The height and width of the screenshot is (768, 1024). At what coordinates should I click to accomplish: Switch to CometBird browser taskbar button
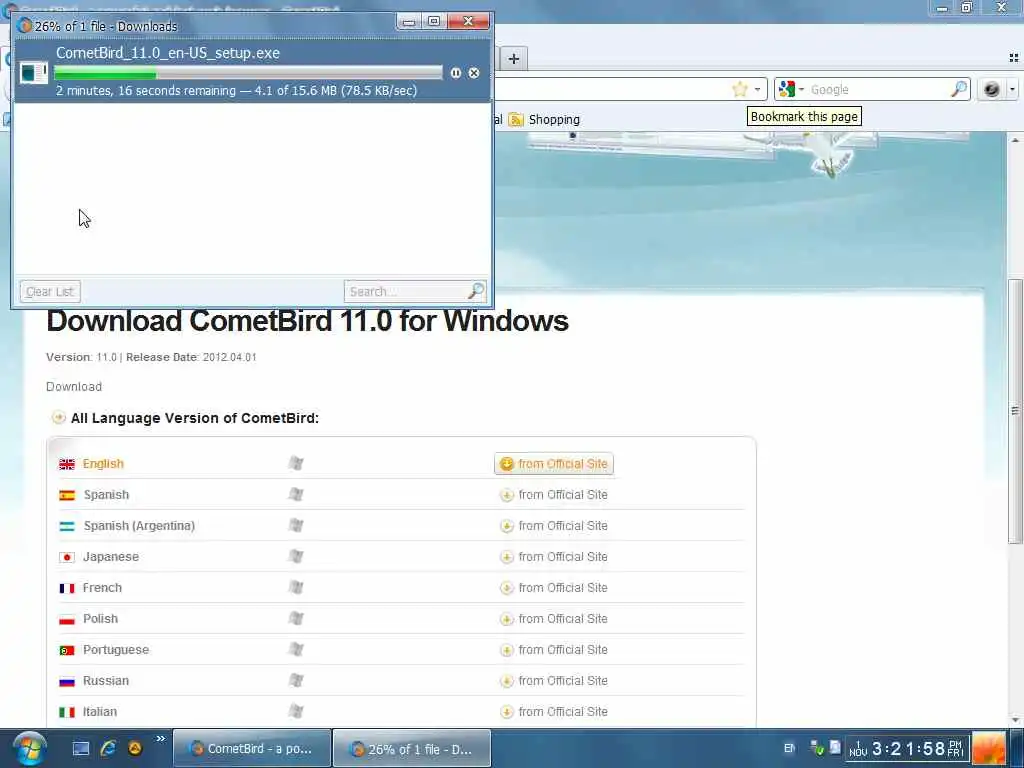pos(252,748)
